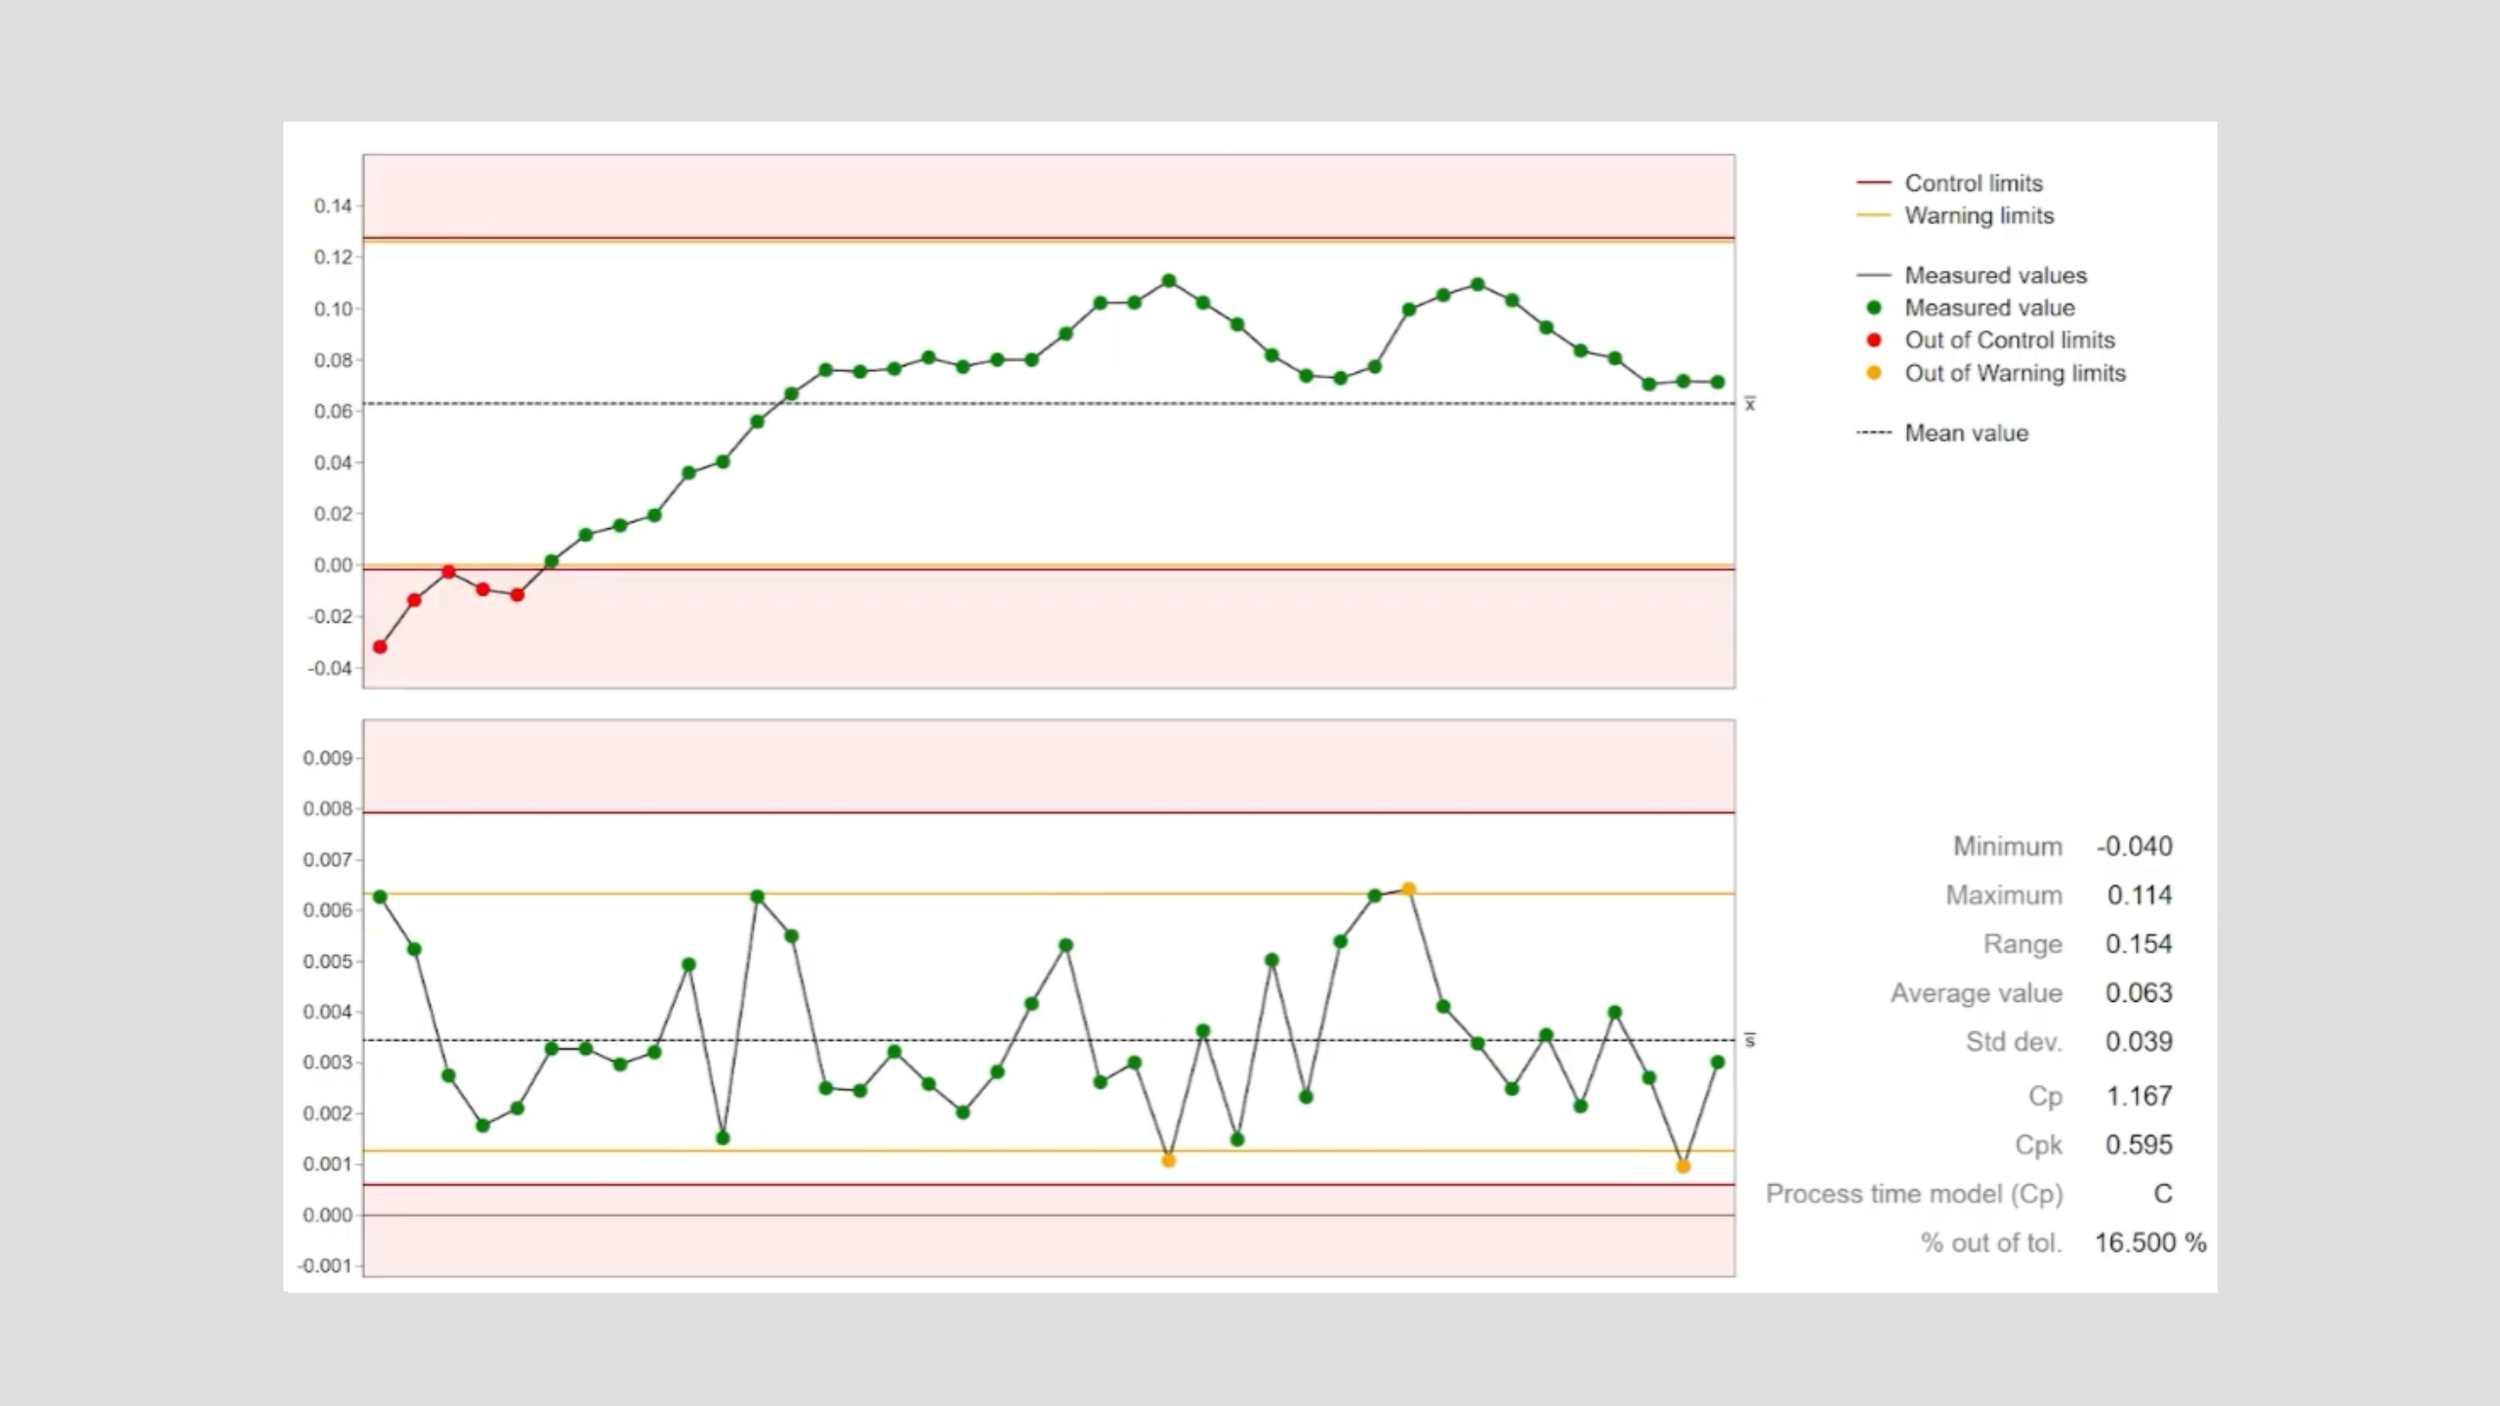The width and height of the screenshot is (2500, 1406).
Task: Click the Cpk value 0.595
Action: pos(2138,1145)
